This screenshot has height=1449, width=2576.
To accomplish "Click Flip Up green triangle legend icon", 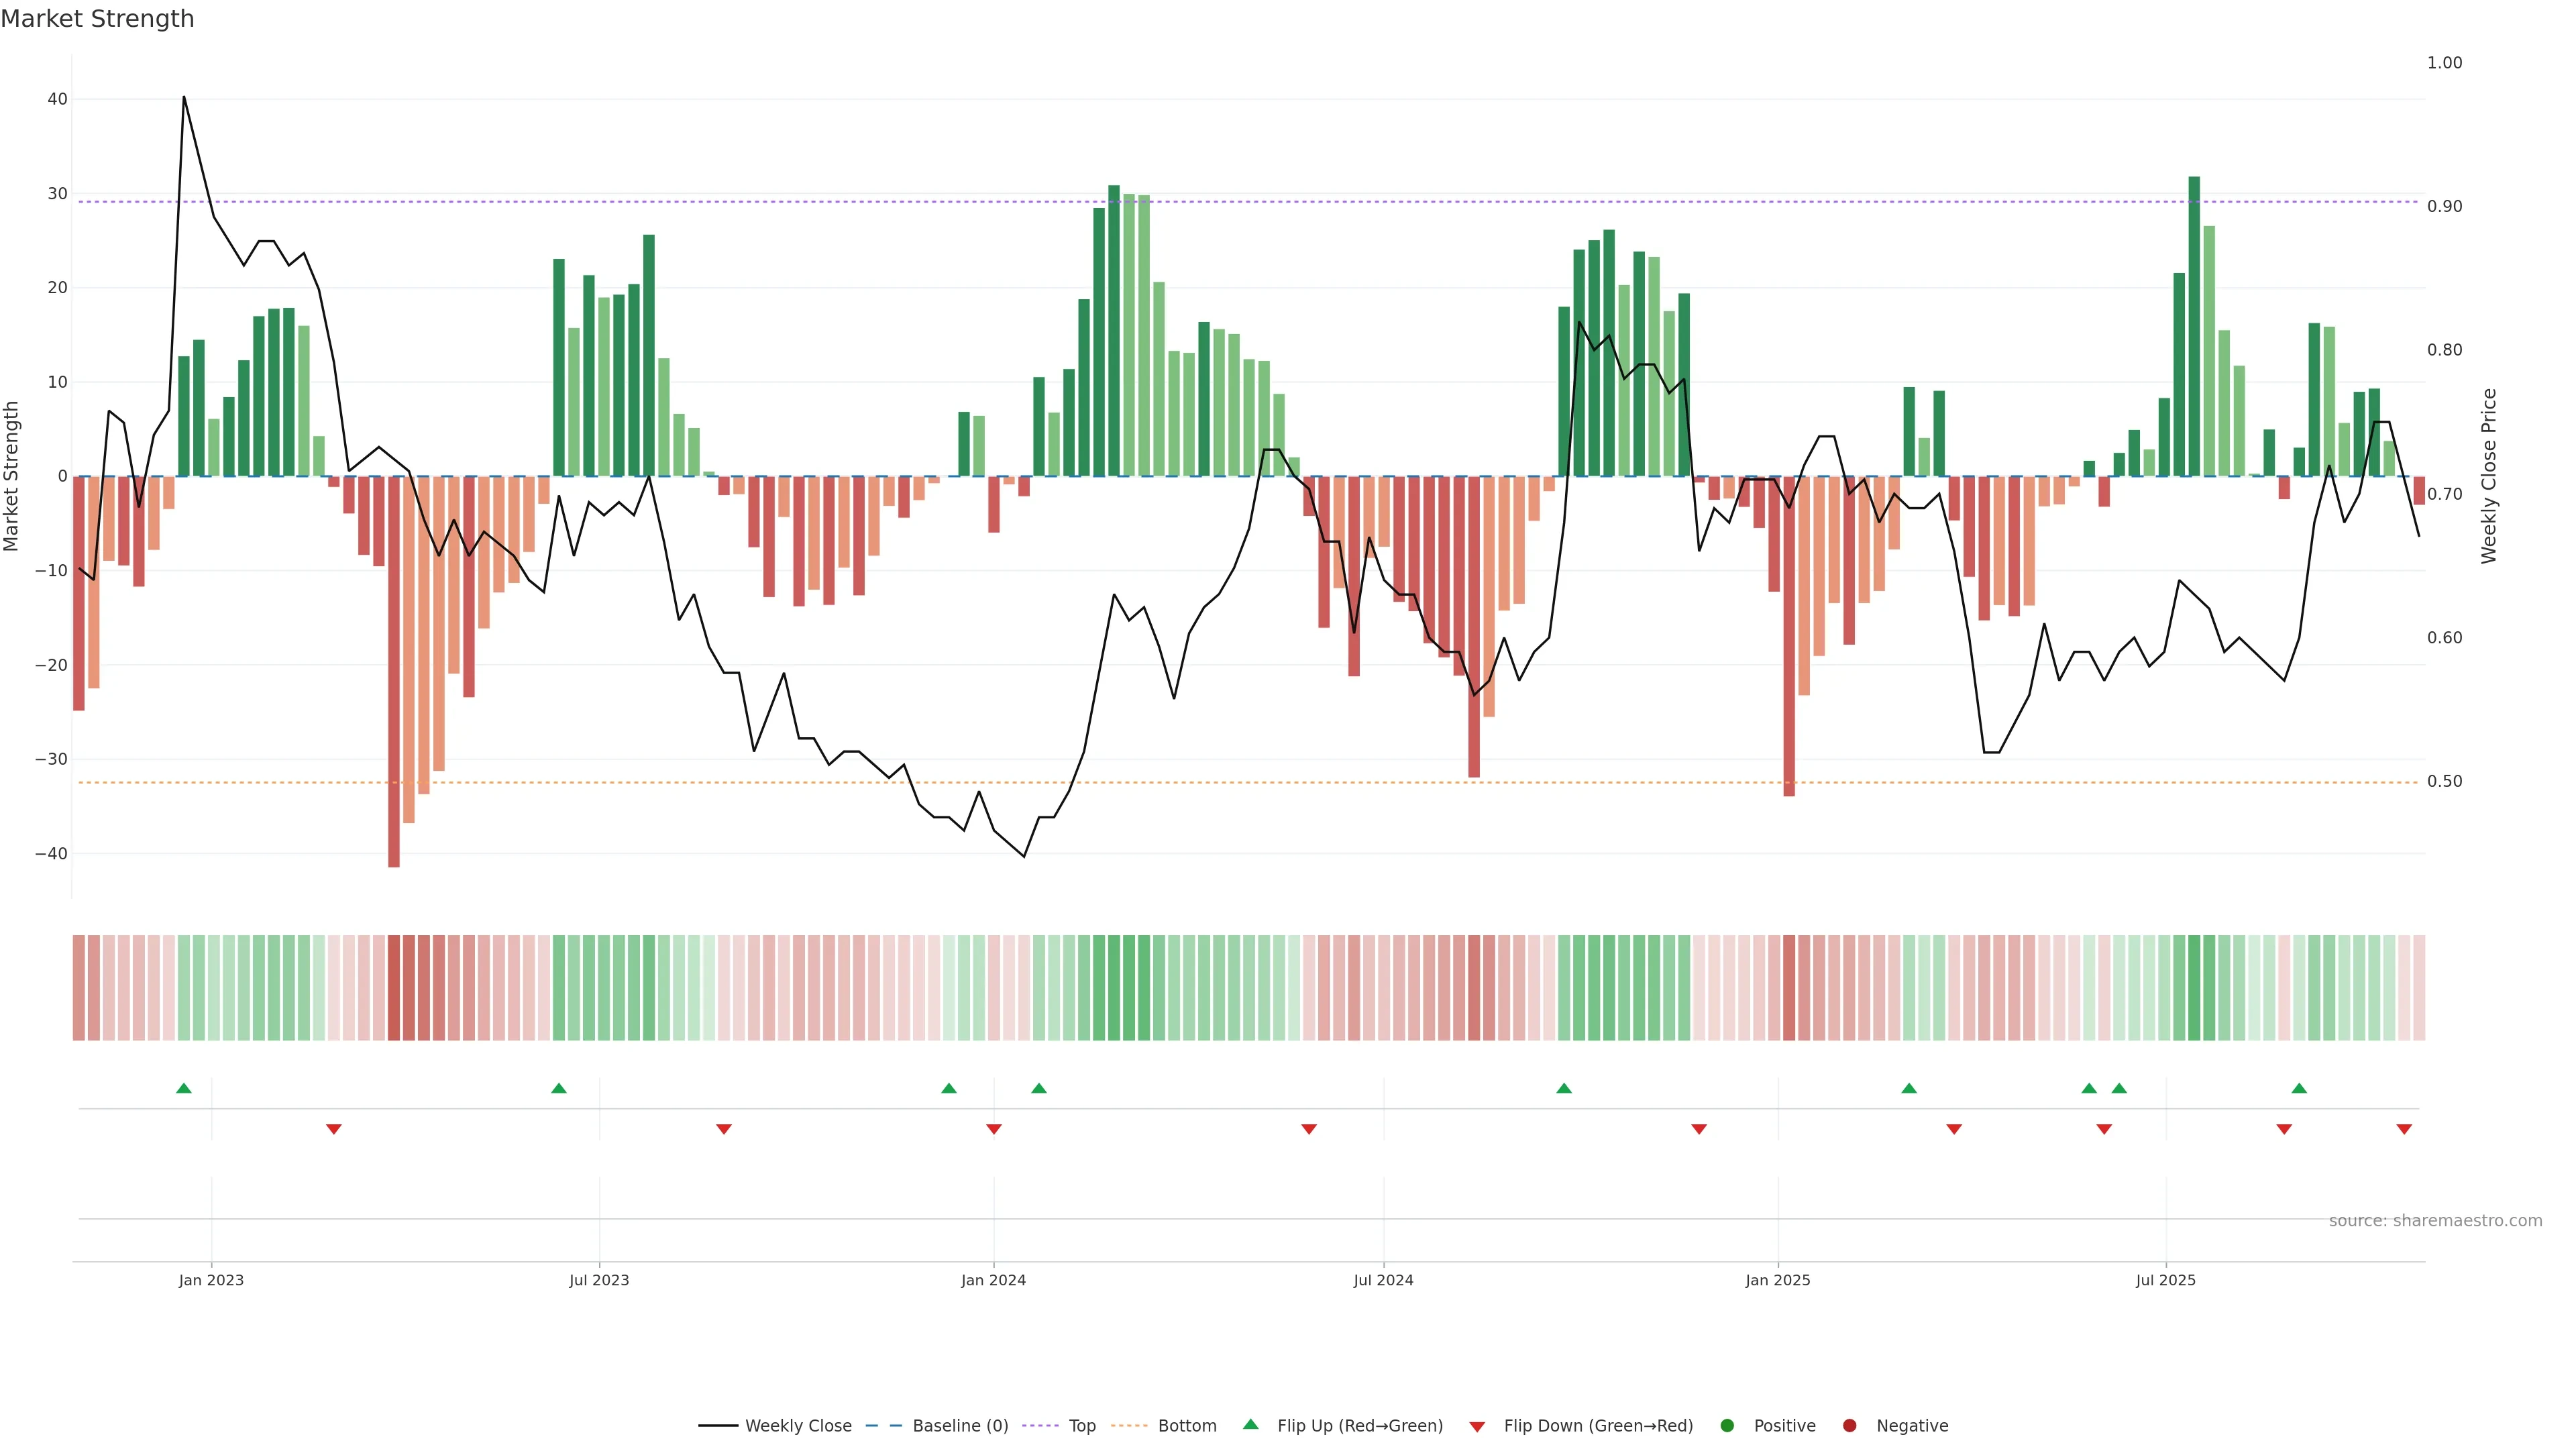I will coord(1250,1425).
